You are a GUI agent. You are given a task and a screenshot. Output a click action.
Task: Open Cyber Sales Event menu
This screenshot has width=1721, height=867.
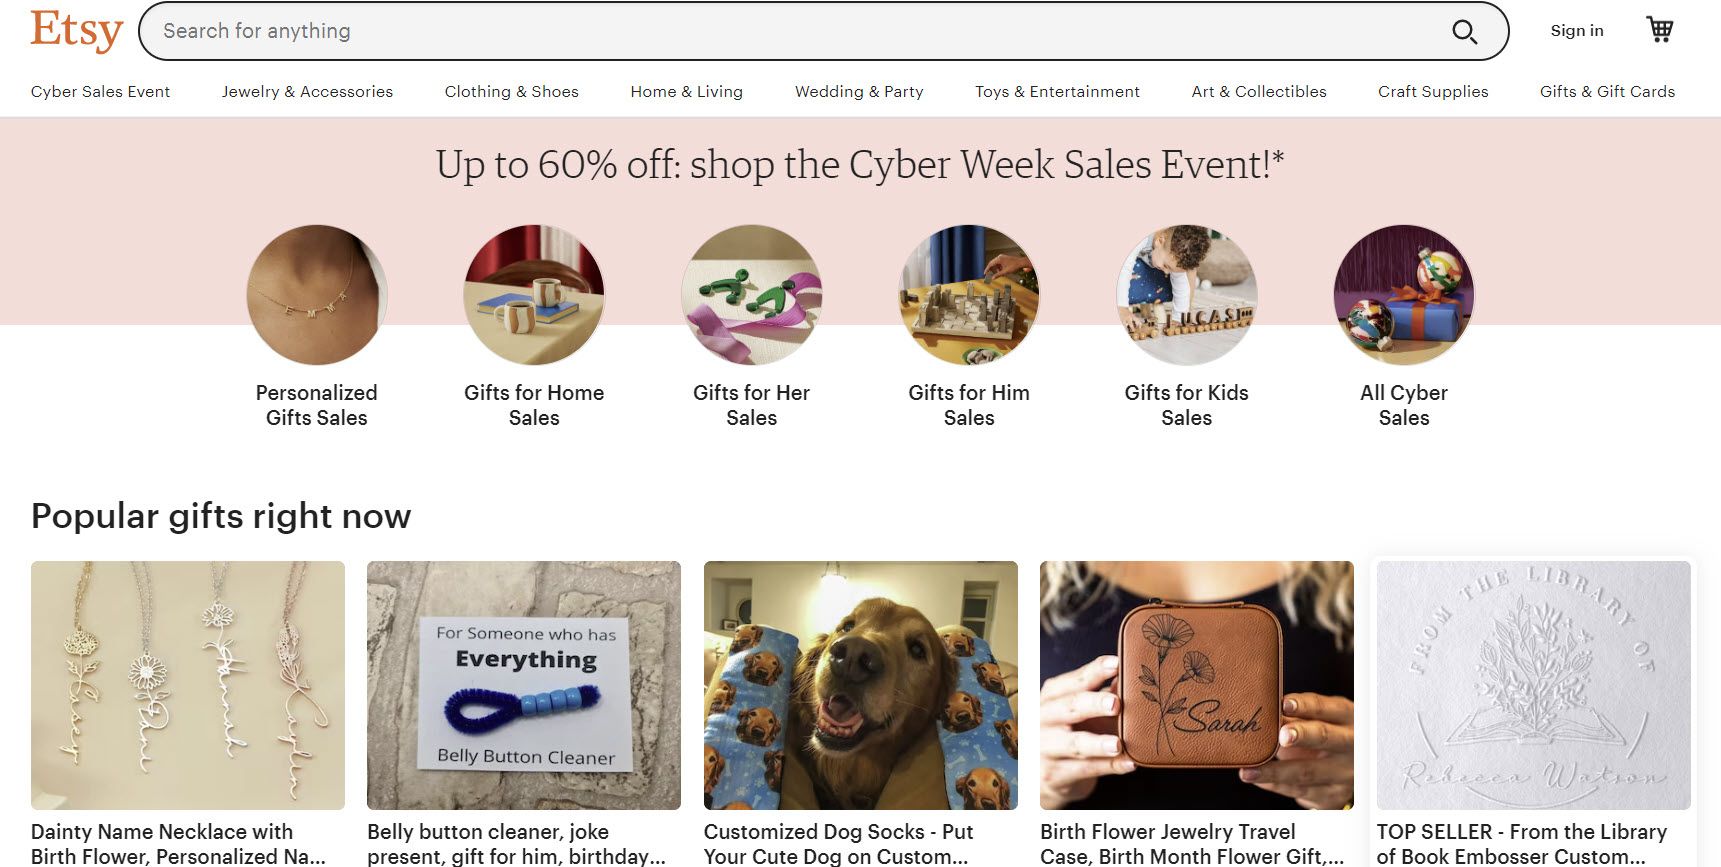tap(100, 92)
